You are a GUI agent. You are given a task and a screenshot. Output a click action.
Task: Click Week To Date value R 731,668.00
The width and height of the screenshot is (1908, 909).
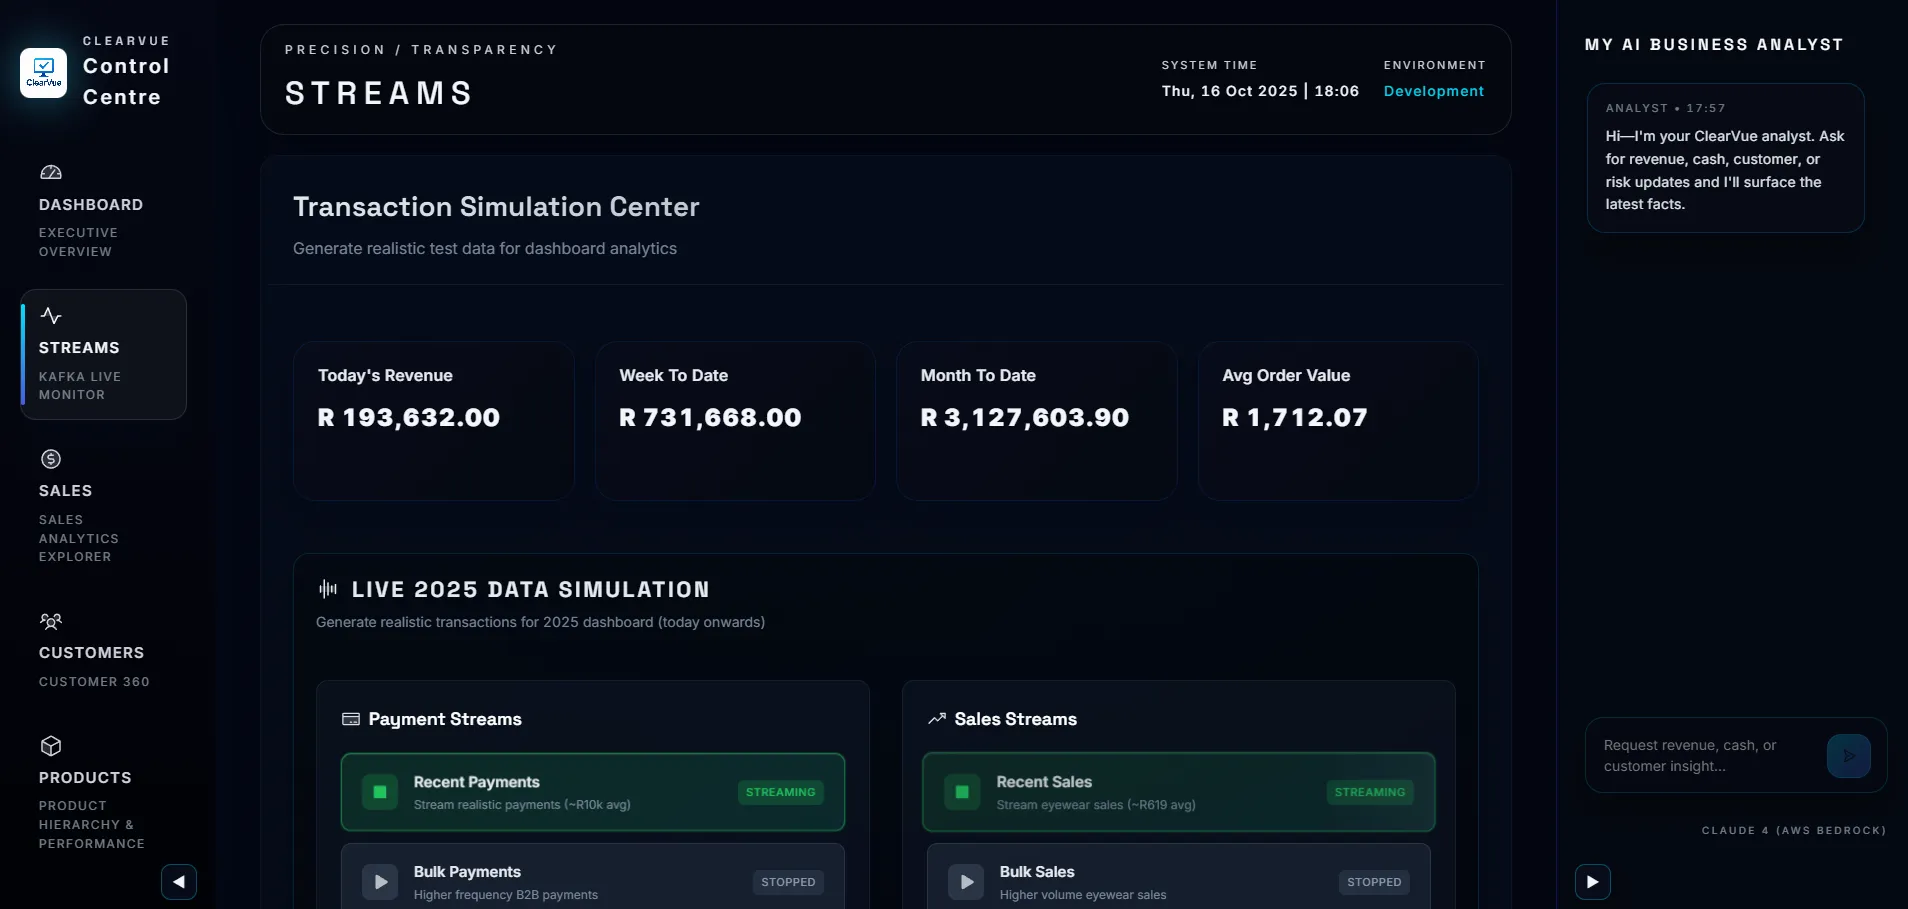coord(710,418)
